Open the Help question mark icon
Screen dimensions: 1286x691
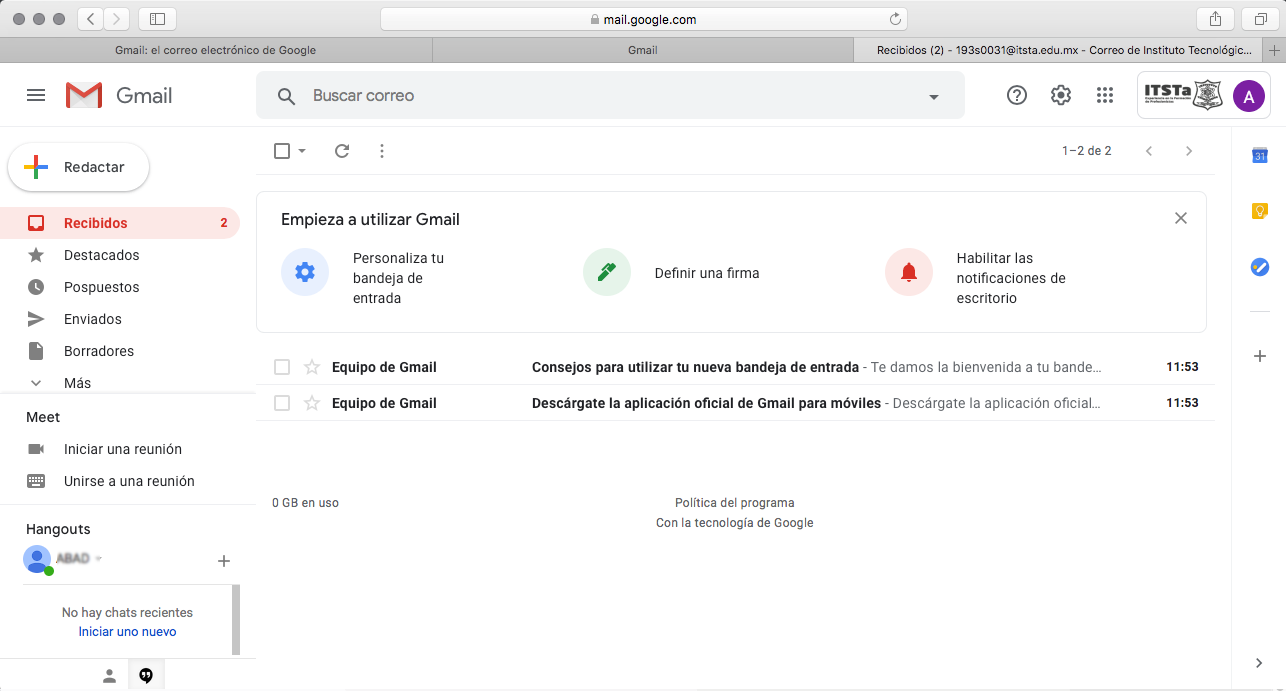coord(1017,95)
